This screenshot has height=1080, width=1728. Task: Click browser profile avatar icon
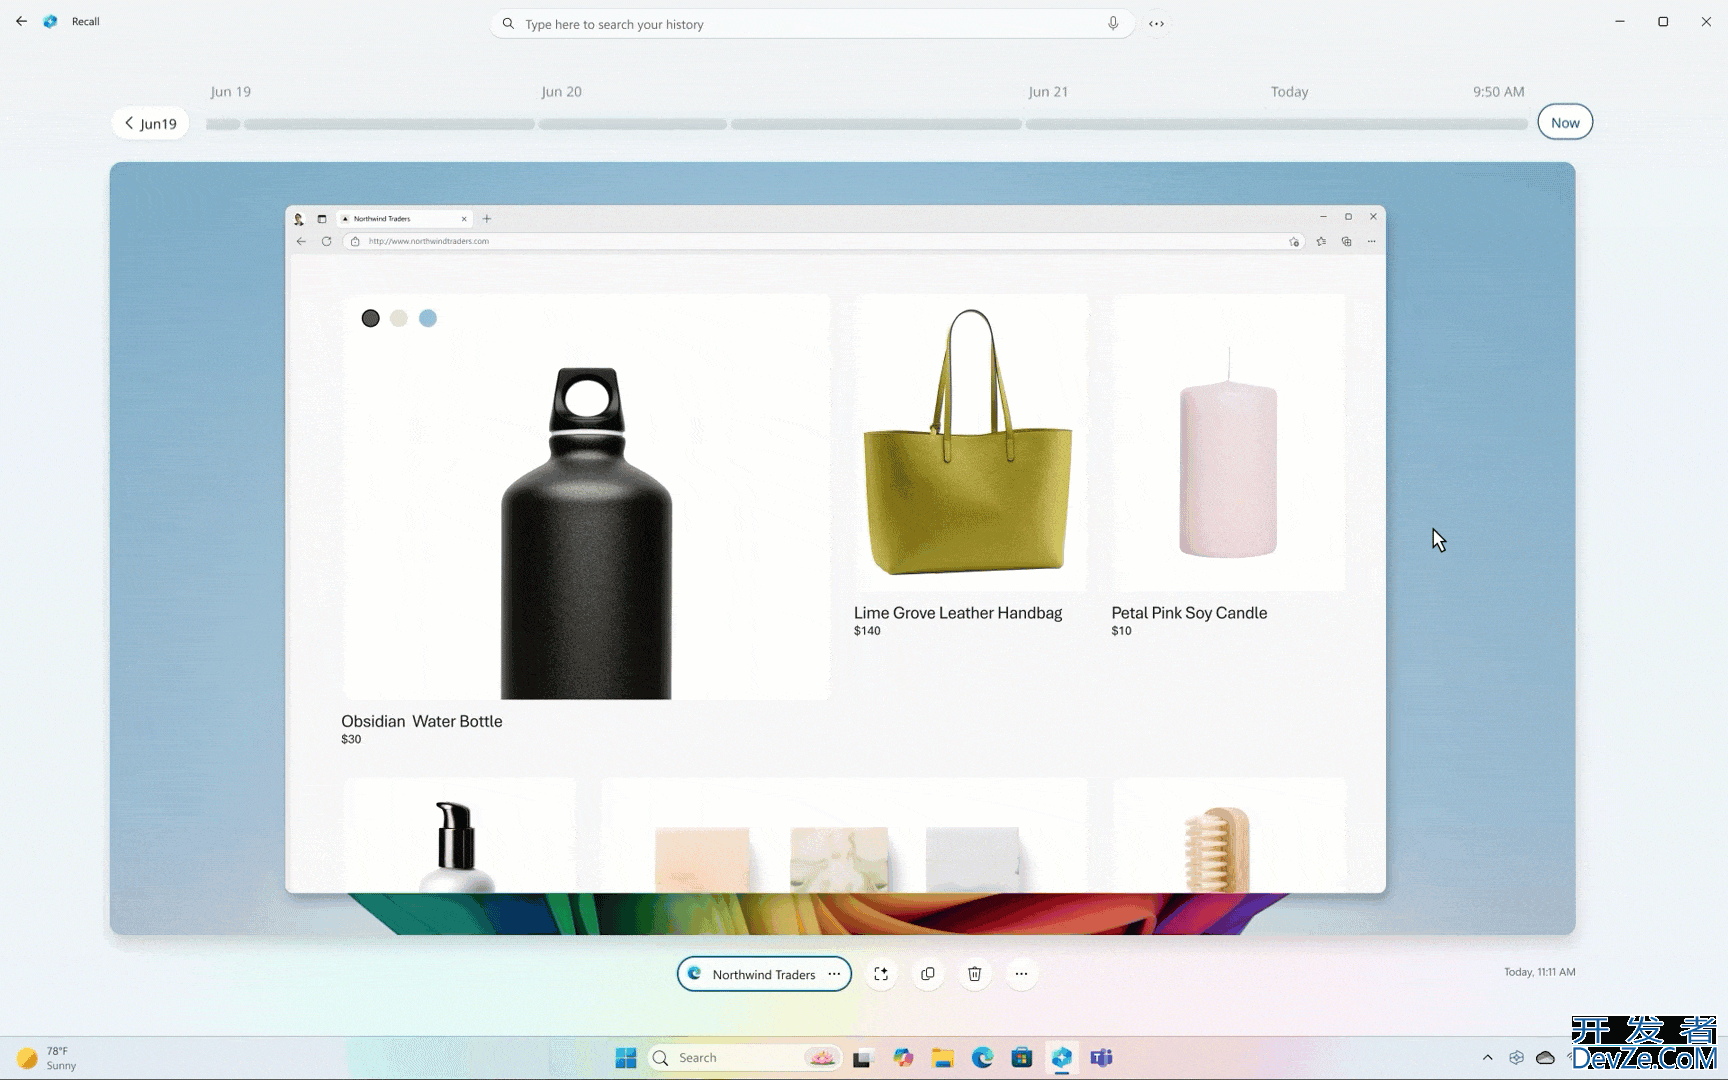click(298, 219)
